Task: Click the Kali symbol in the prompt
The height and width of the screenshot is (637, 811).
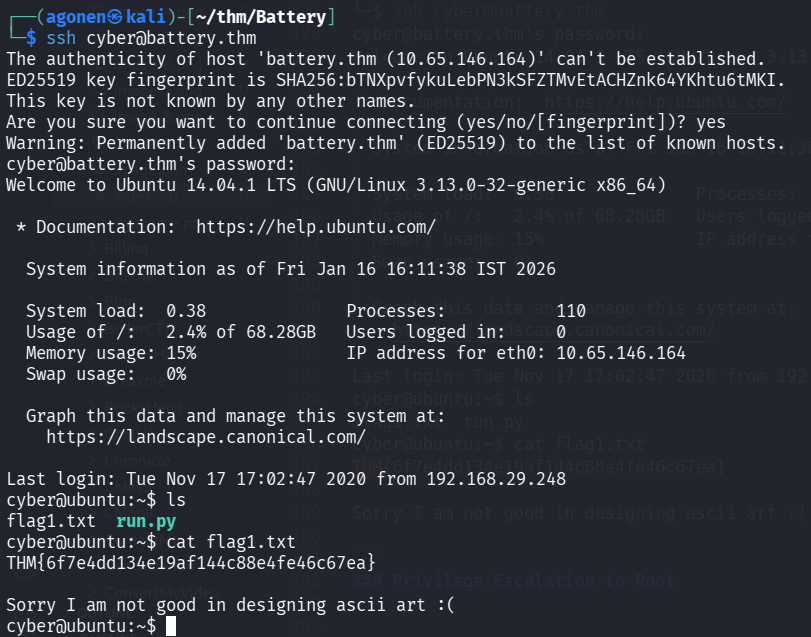Action: 96,17
